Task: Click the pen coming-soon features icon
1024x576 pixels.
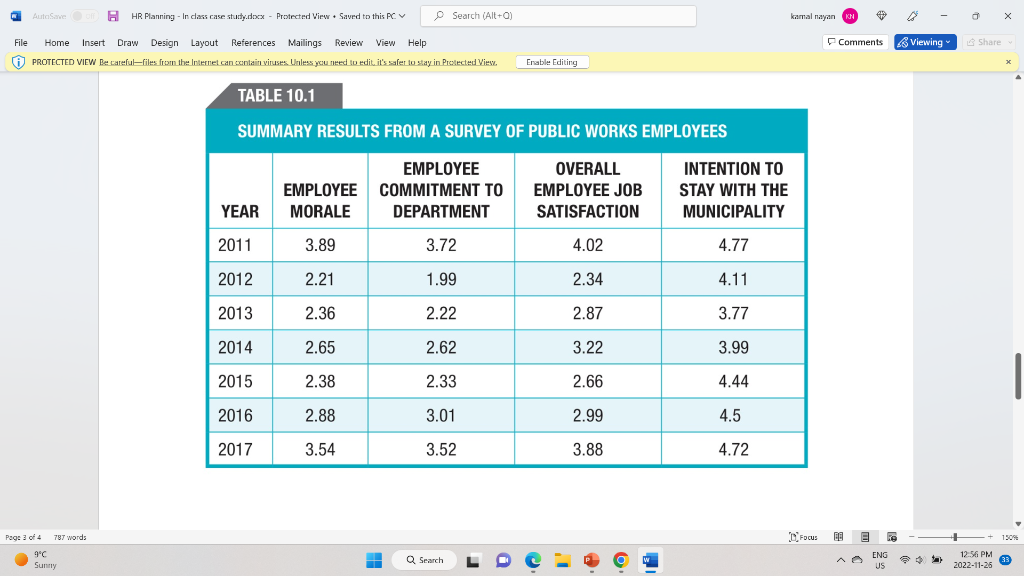Action: 912,16
